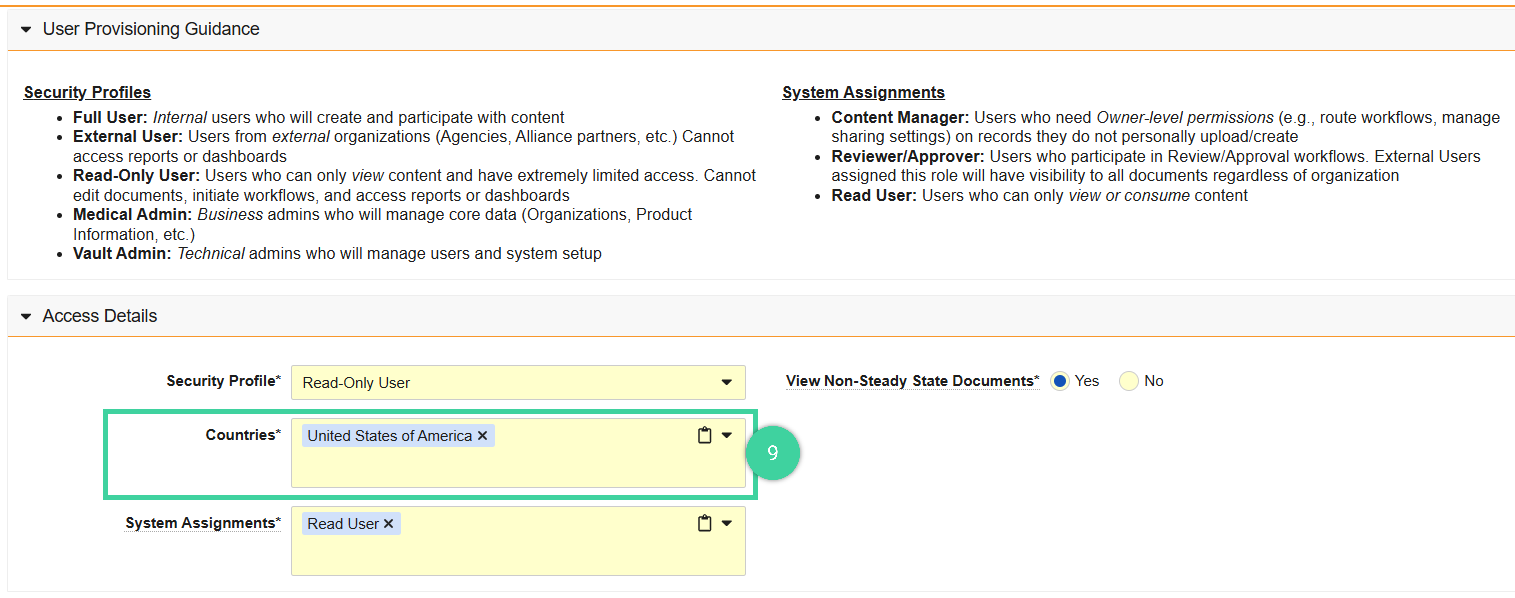This screenshot has width=1515, height=598.
Task: Remove the Read User system assignment tag
Action: click(388, 522)
